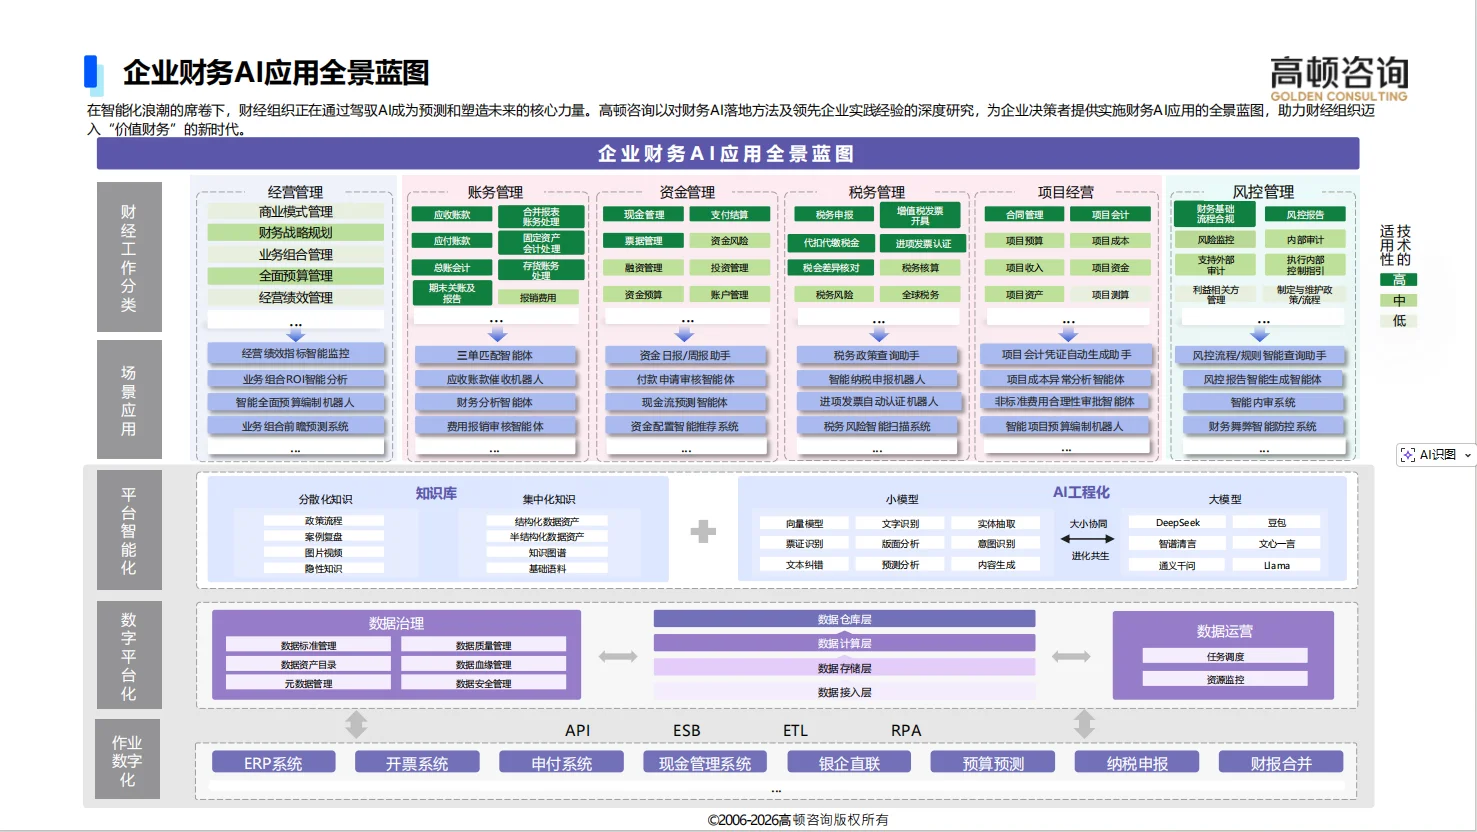This screenshot has width=1477, height=832.
Task: Click the double arrow between 数据治理 and 数据仓库层
Action: 619,656
